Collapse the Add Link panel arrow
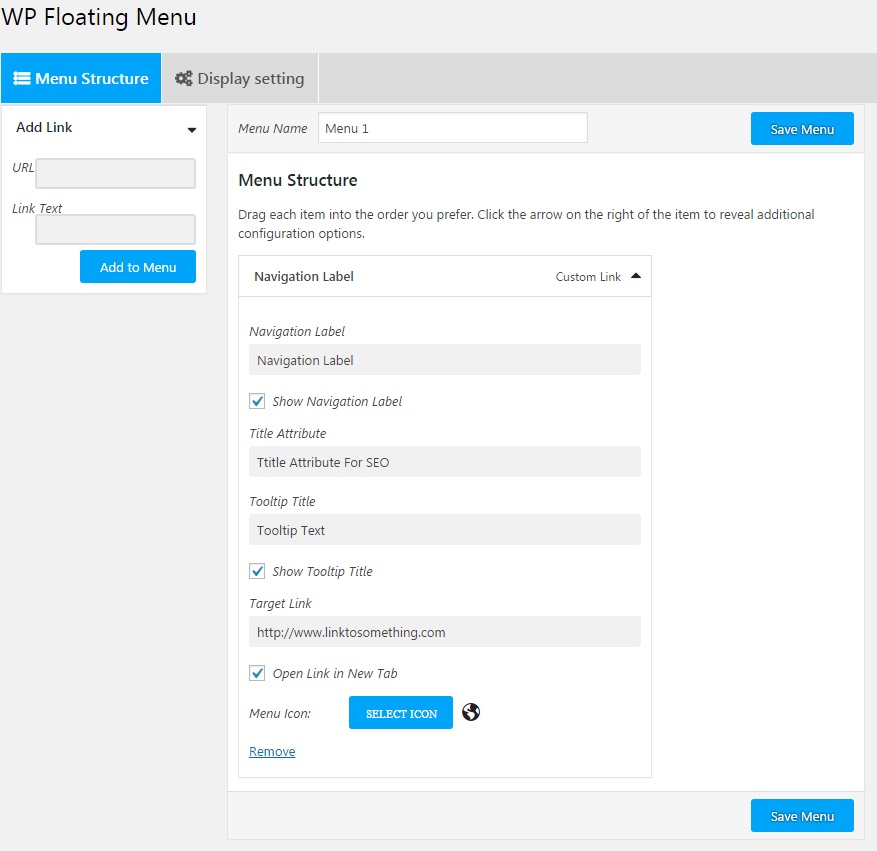Image resolution: width=877 pixels, height=851 pixels. coord(191,129)
